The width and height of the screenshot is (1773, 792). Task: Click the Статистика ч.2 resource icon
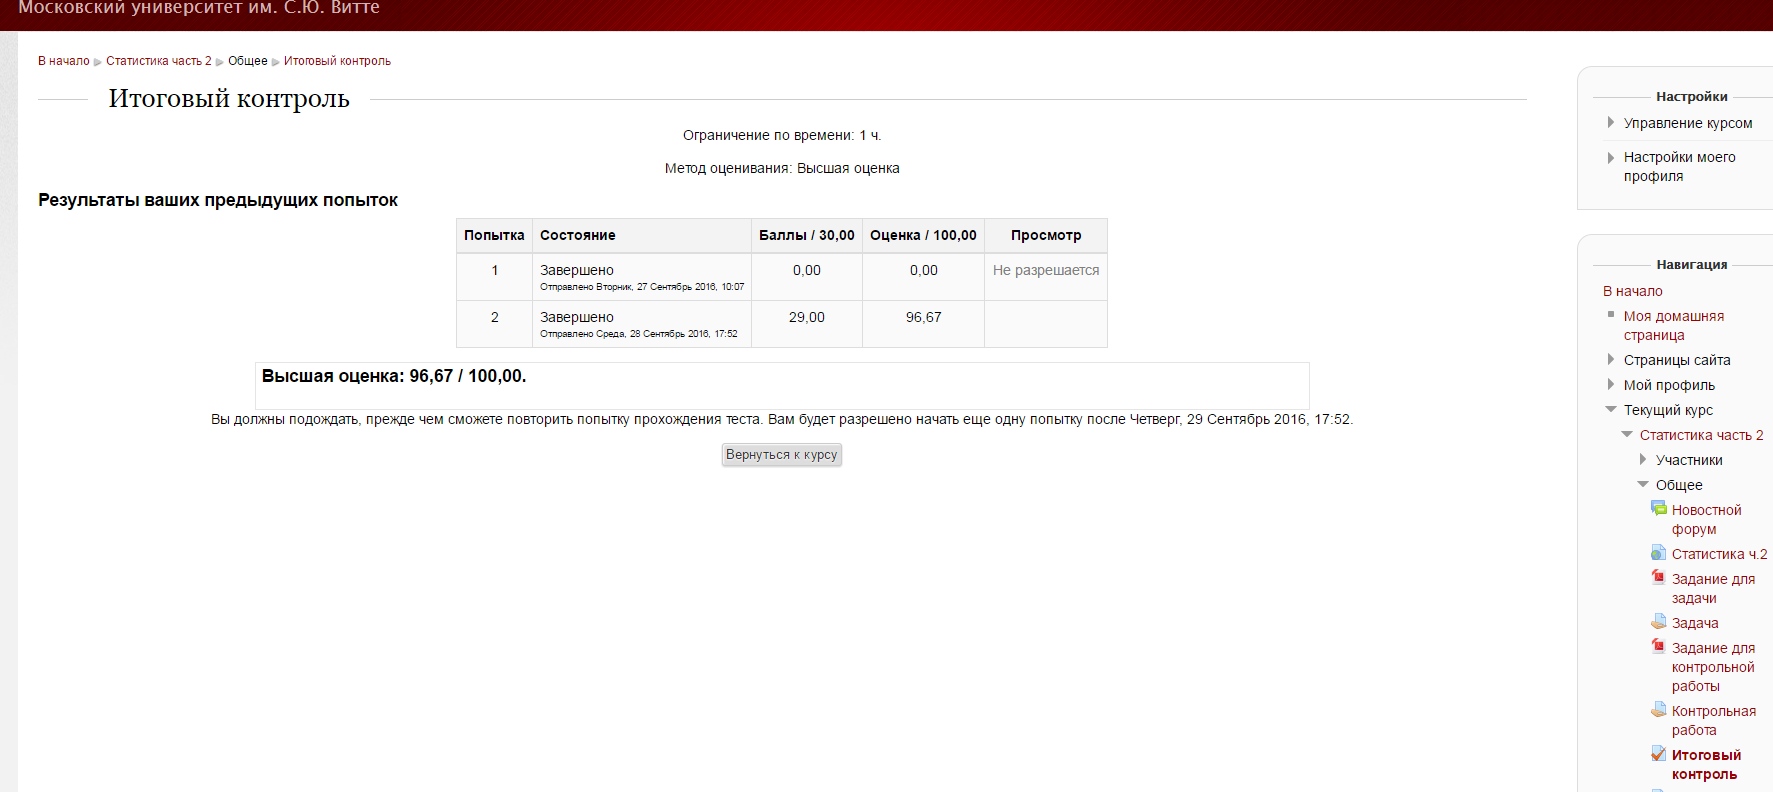tap(1659, 553)
